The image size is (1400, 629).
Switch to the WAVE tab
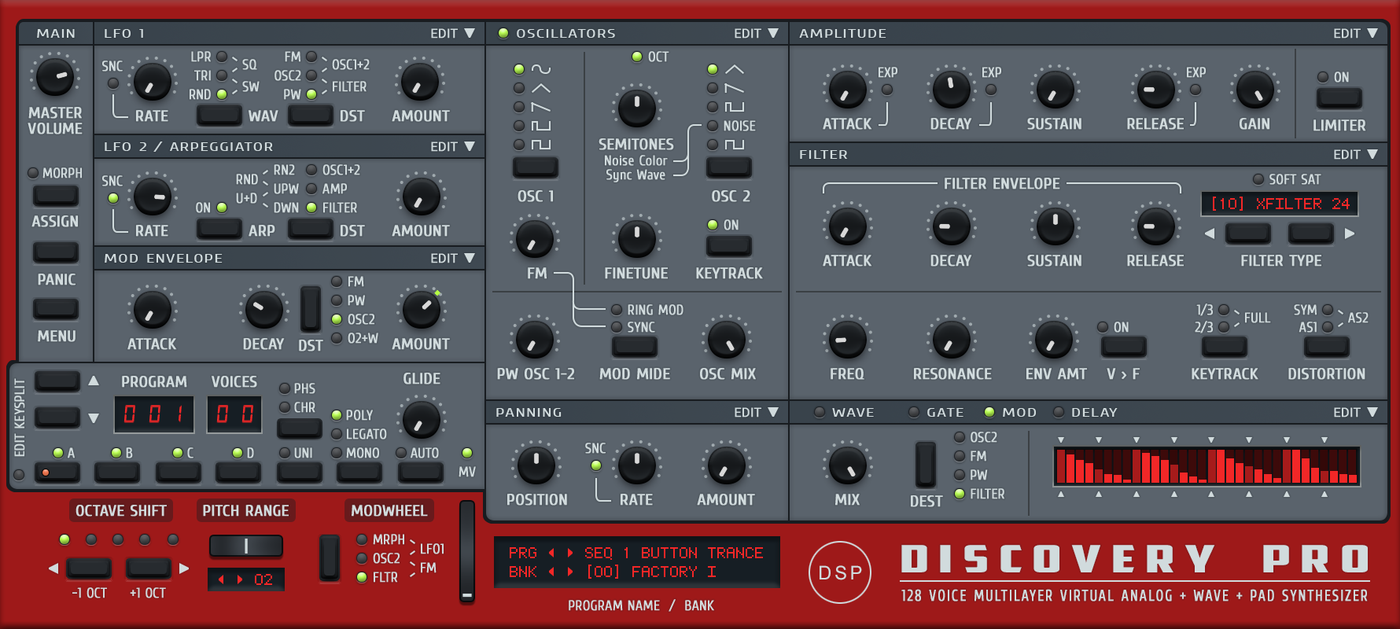(x=843, y=412)
